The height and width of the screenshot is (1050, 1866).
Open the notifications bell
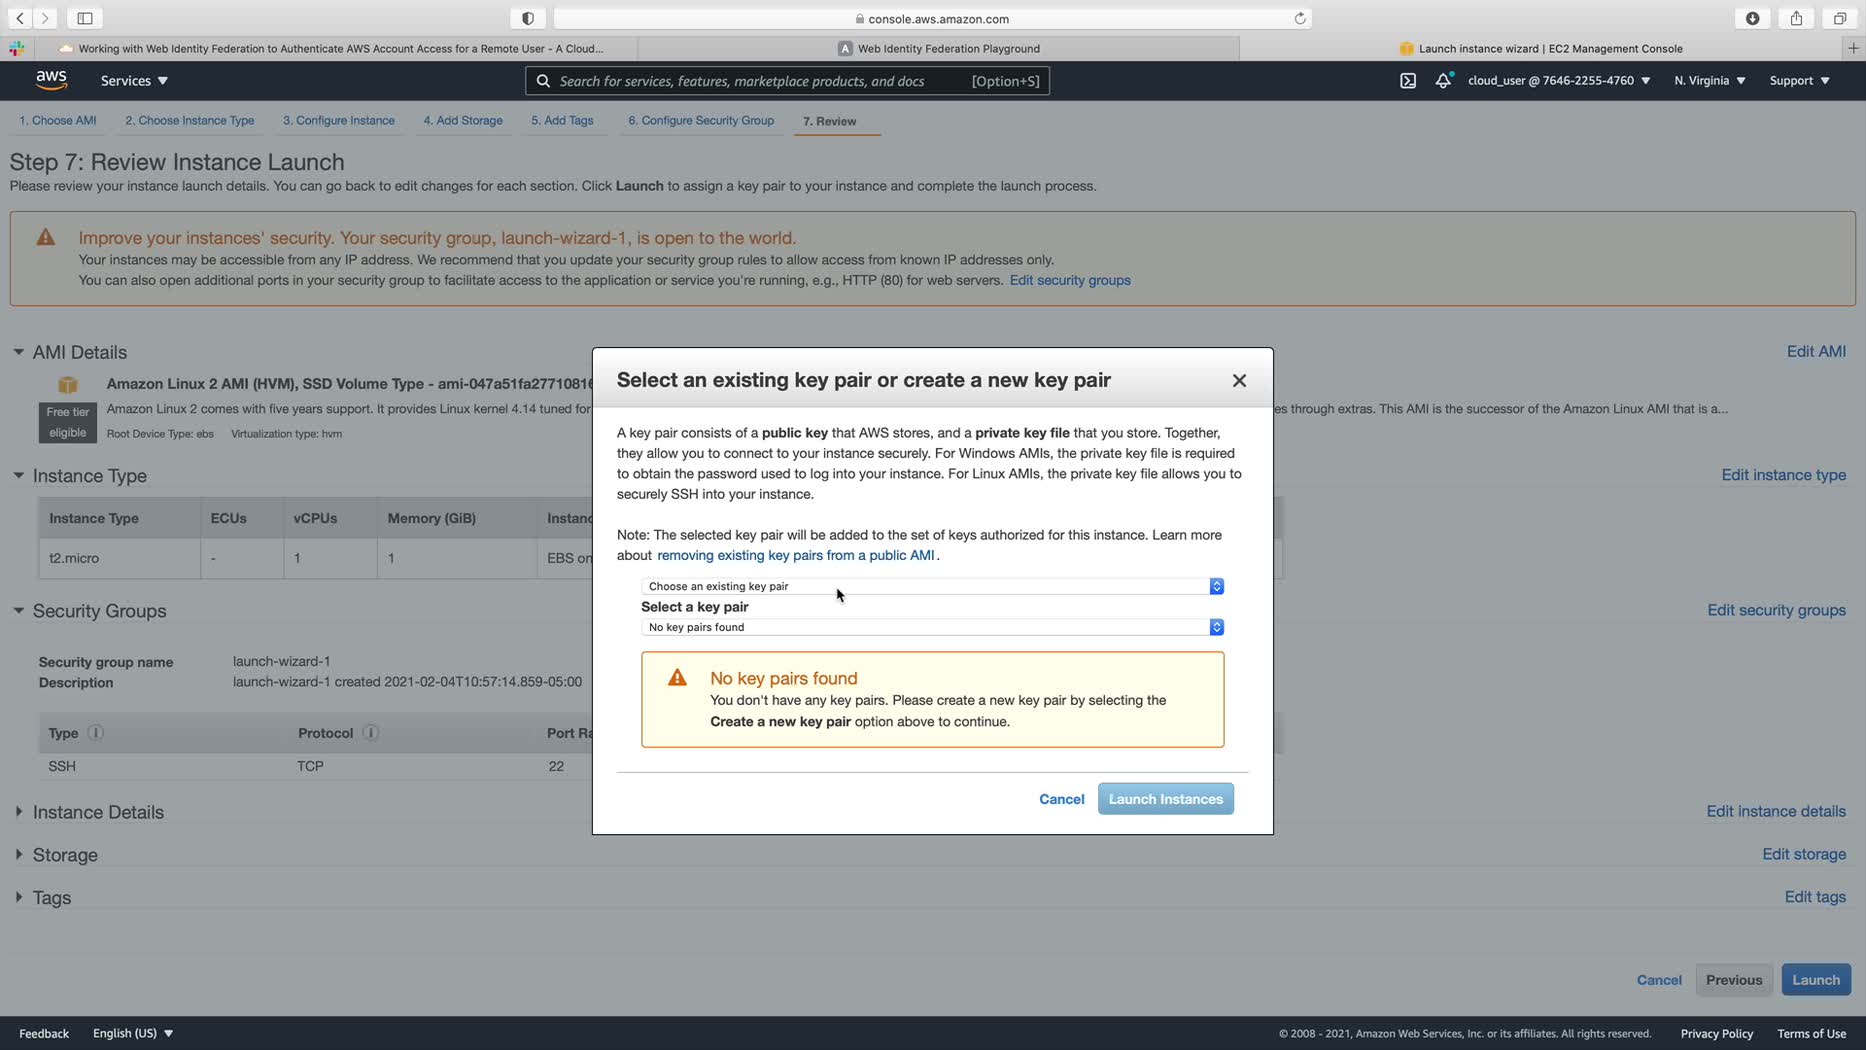point(1443,80)
